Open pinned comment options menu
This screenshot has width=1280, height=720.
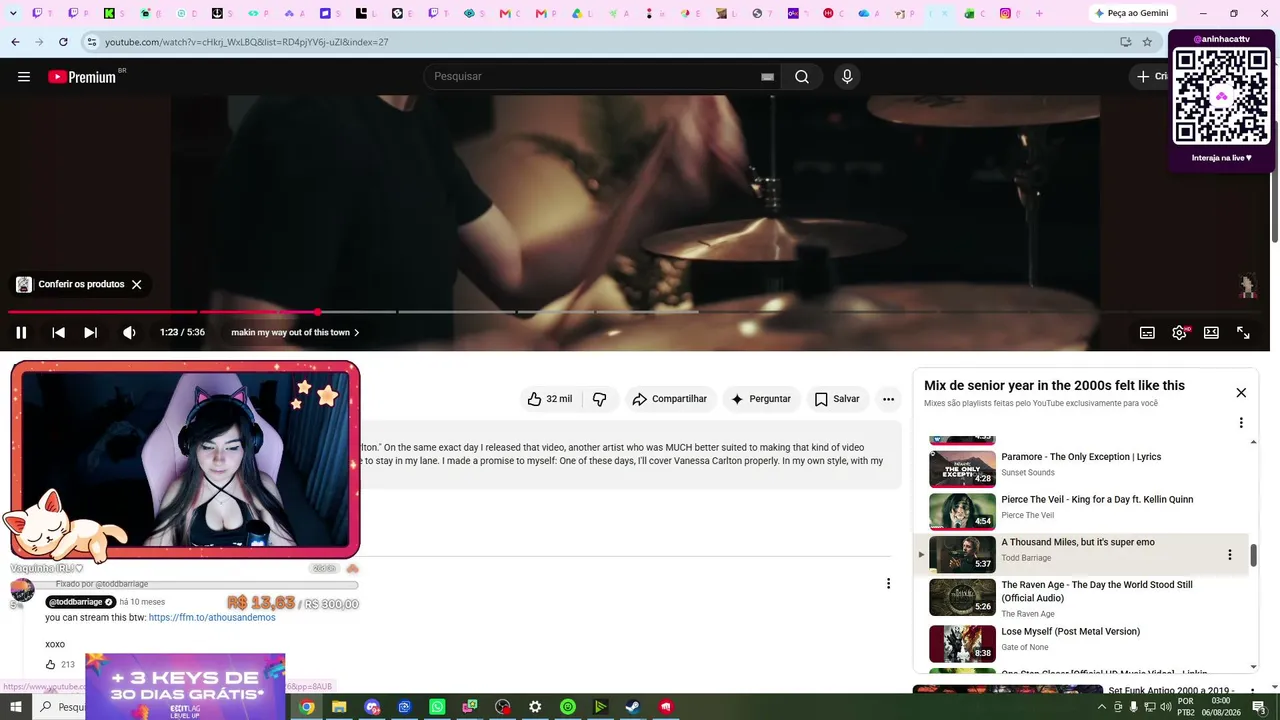point(888,583)
